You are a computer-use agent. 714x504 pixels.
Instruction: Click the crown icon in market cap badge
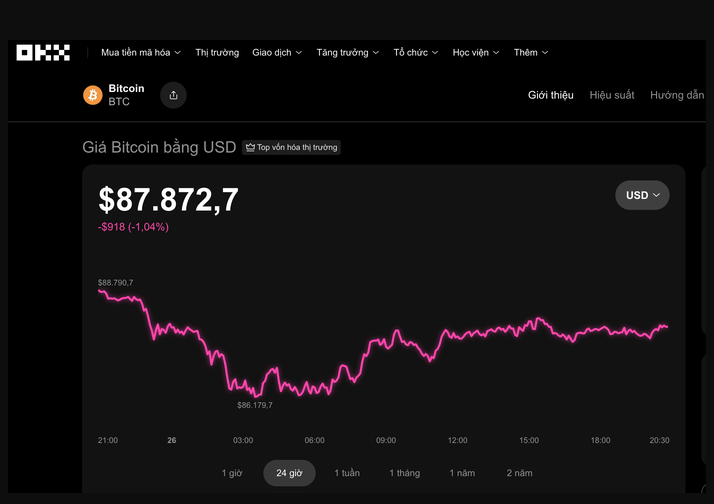(250, 148)
